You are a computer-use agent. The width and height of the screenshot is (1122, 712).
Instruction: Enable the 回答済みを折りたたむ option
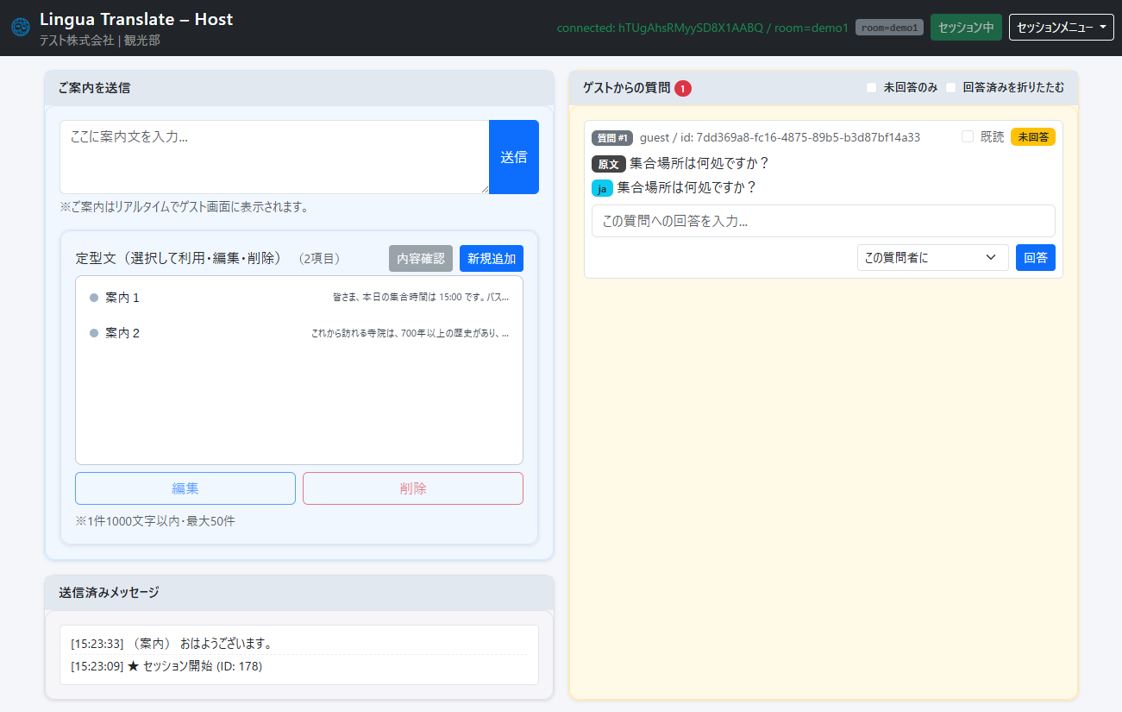(x=949, y=88)
